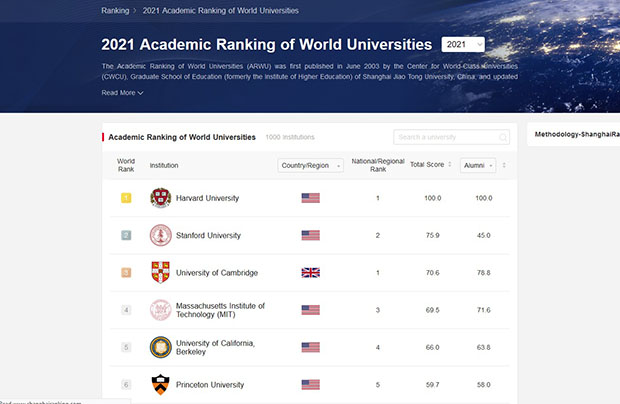Screen dimensions: 620x404
Task: Open University of California, Berkeley link
Action: tap(215, 347)
